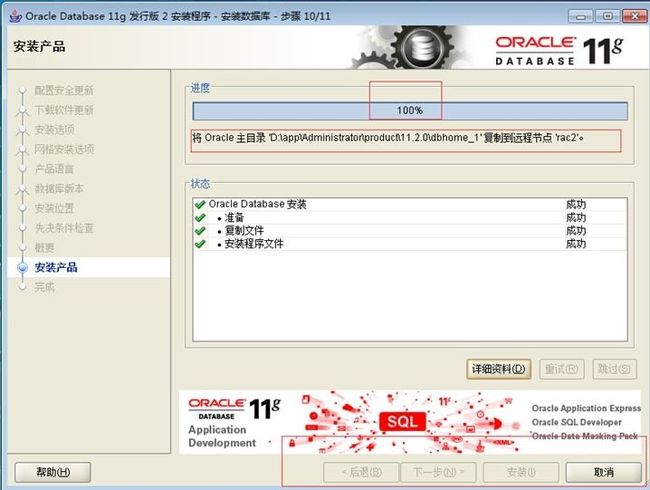Click the Oracle Database 11g logo in header
650x490 pixels.
pos(559,51)
